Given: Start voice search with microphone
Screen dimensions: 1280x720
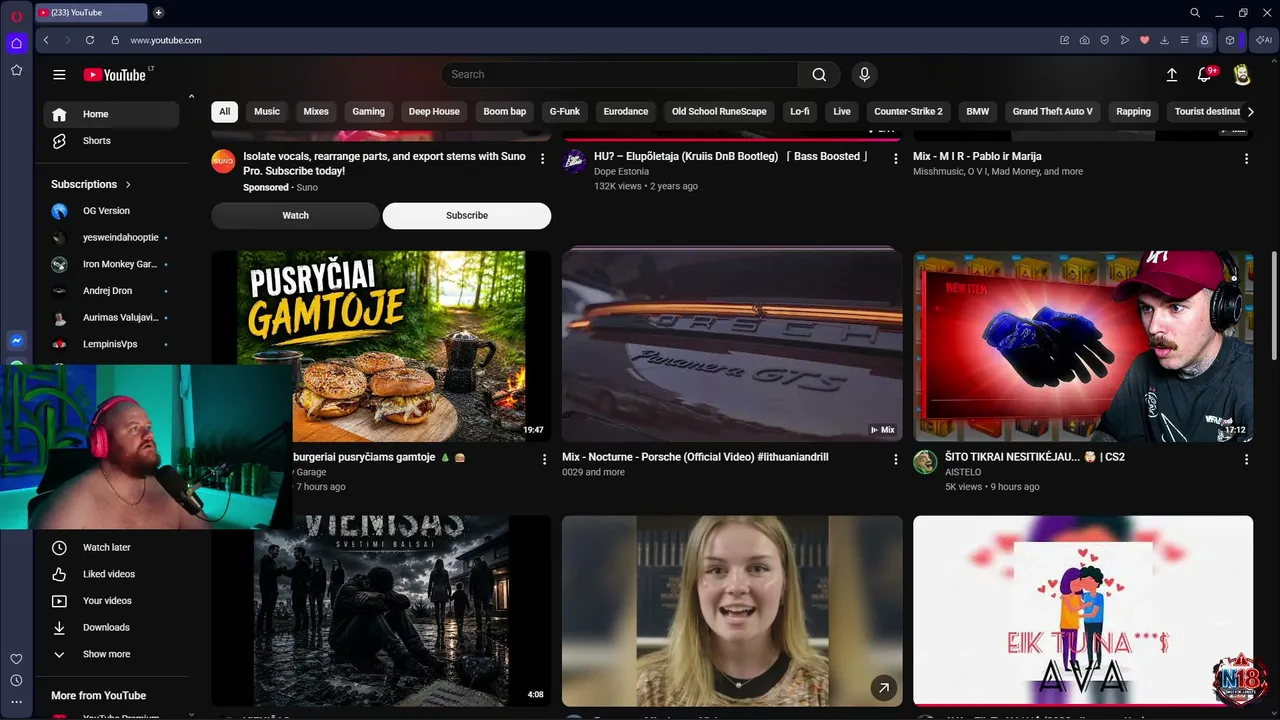Looking at the screenshot, I should point(865,74).
